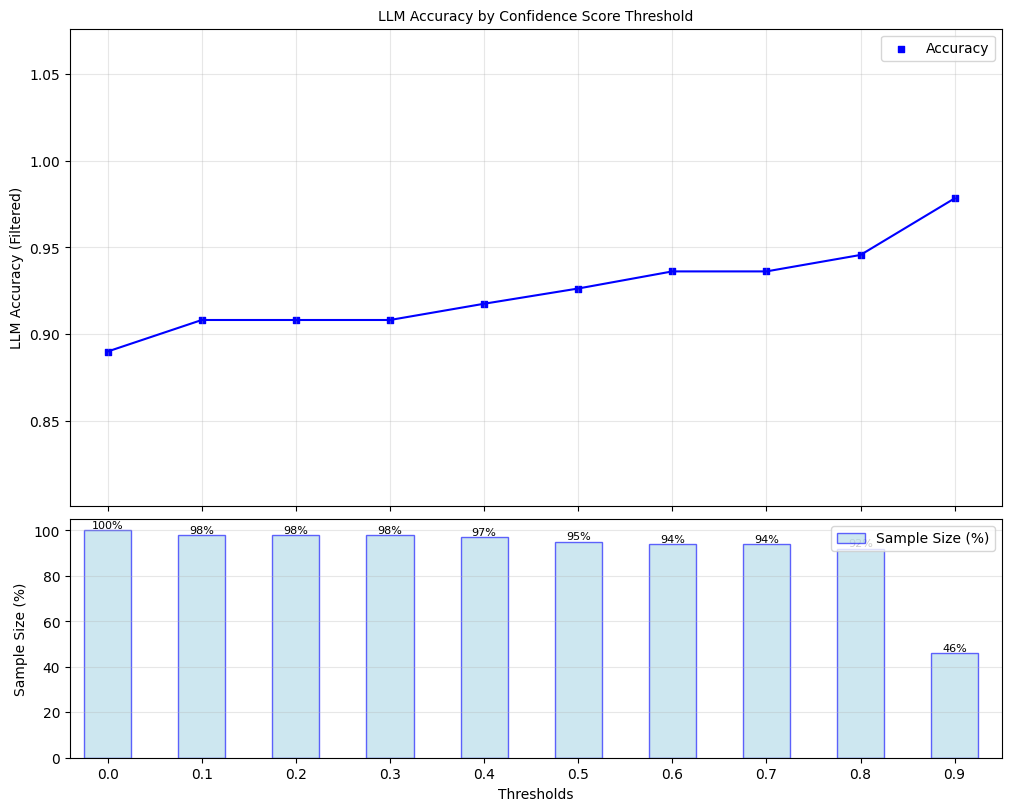Select the 95% sample size bar
Screen dimensions: 1011x811
click(578, 650)
